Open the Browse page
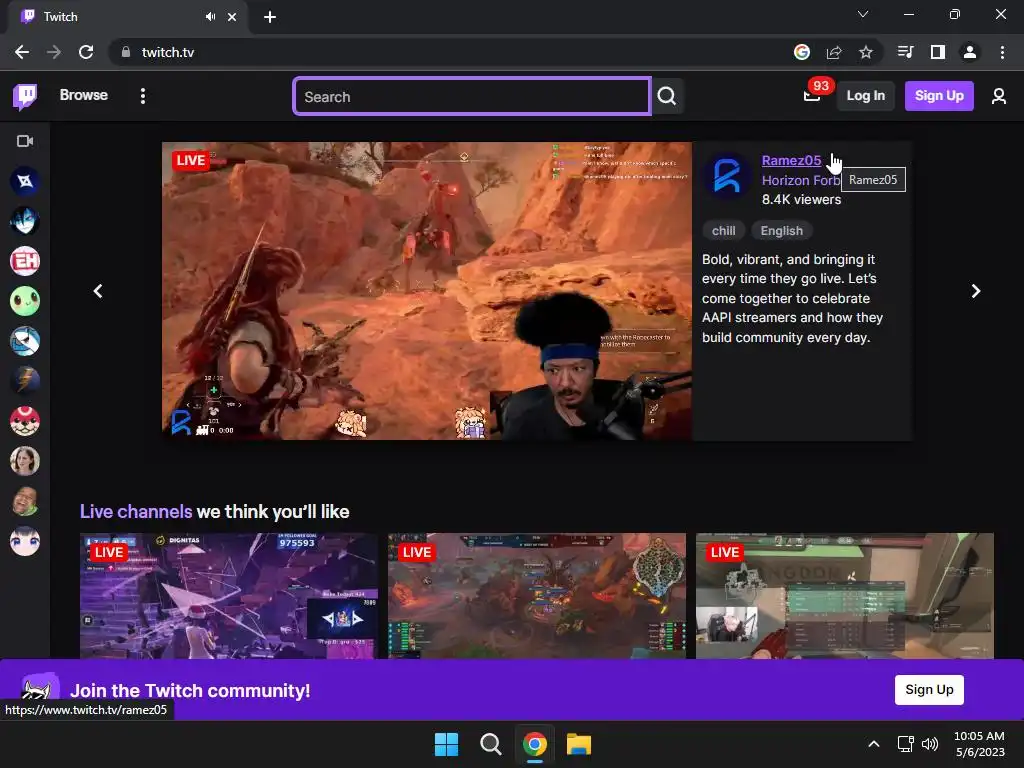The width and height of the screenshot is (1024, 768). coord(84,95)
